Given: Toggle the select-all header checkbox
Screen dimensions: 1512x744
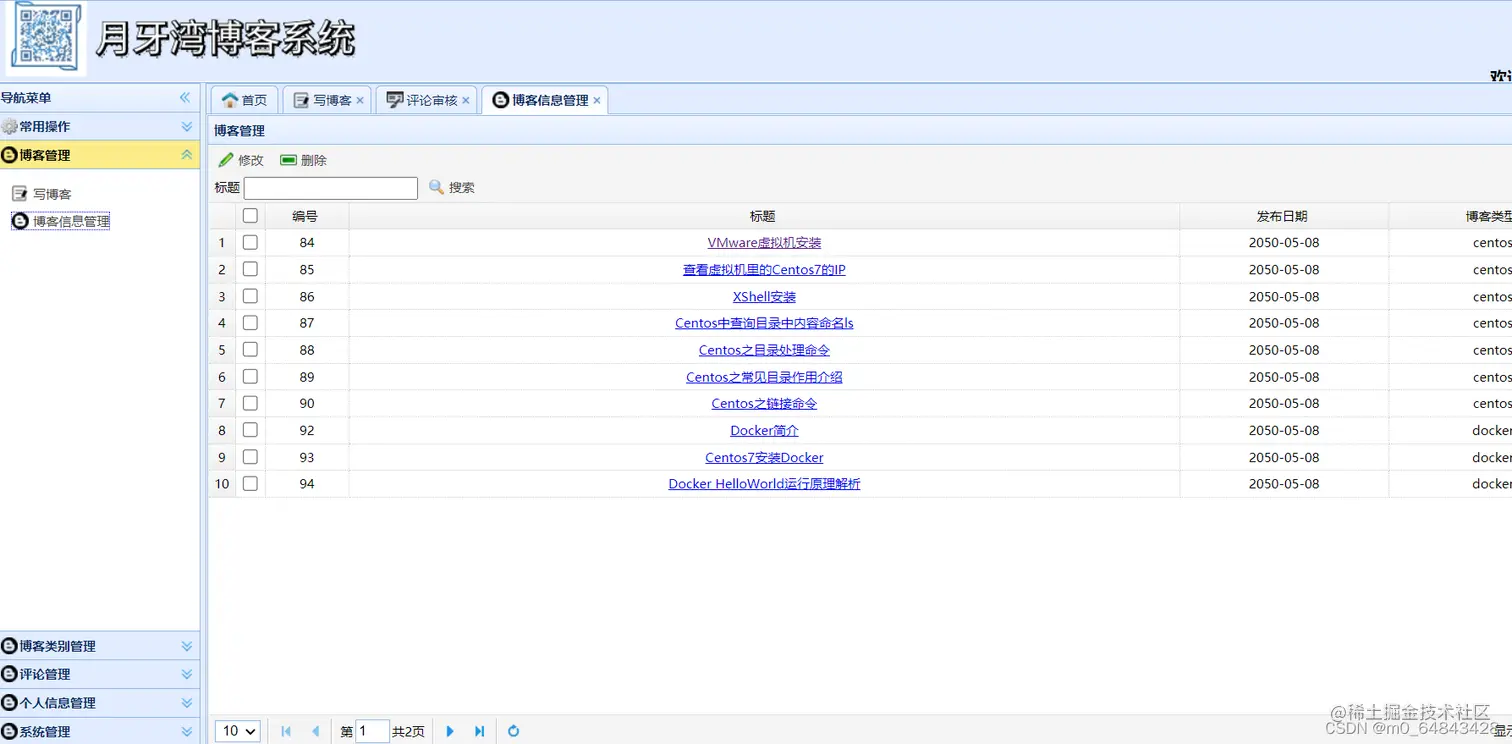Looking at the screenshot, I should (250, 215).
